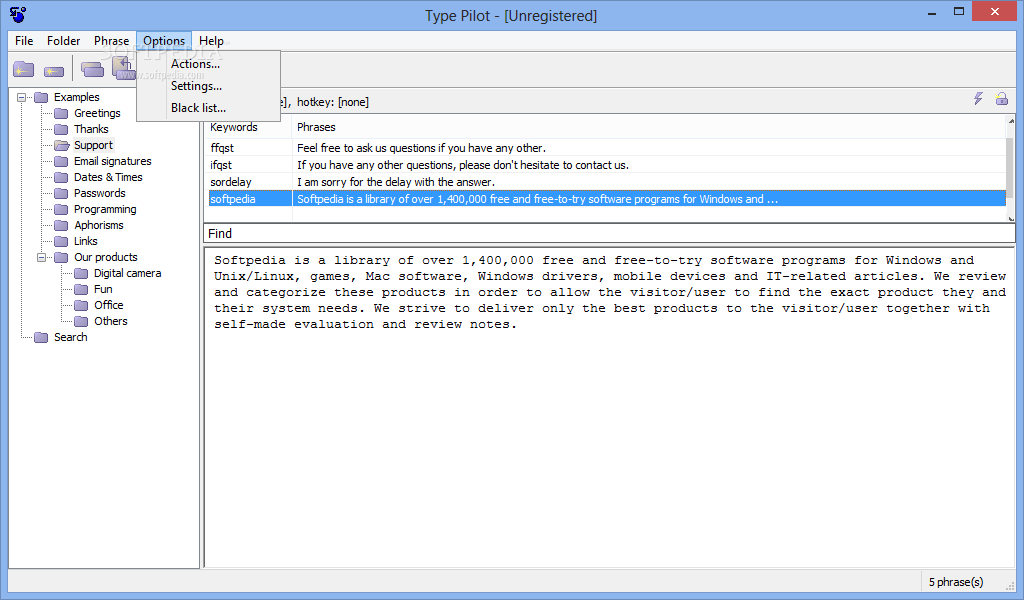
Task: Click the Dates & Times folder icon
Action: point(61,178)
